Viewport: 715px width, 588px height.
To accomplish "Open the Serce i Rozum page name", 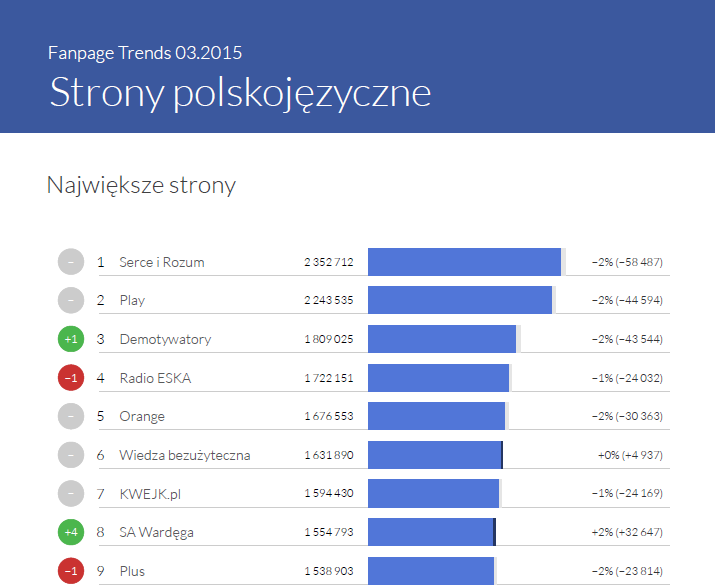I will tap(161, 262).
